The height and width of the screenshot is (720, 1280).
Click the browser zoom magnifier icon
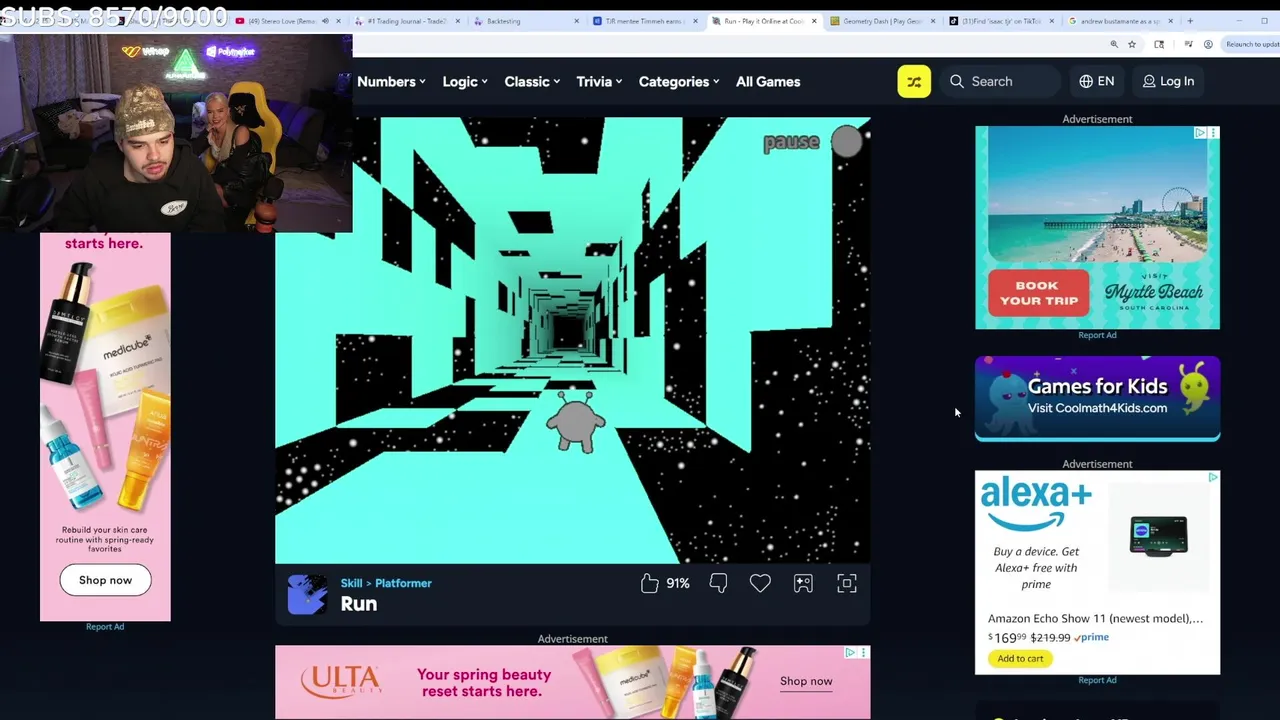1114,44
